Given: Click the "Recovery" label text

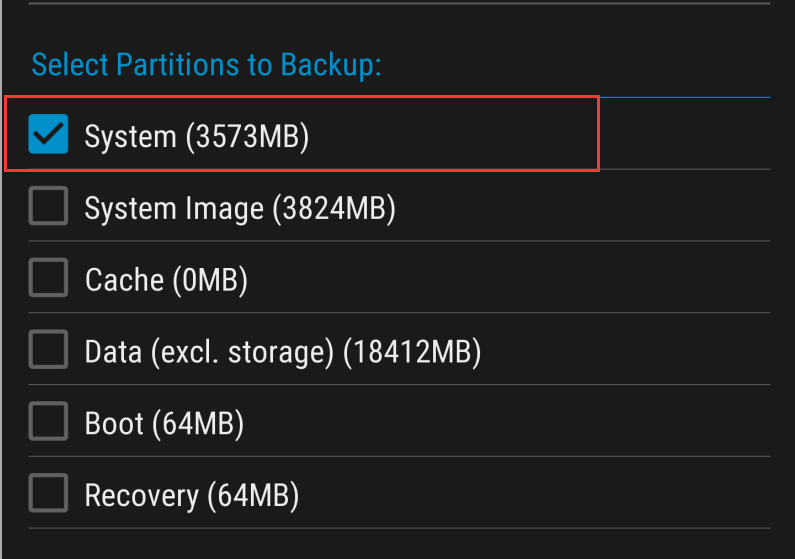Looking at the screenshot, I should (x=141, y=496).
